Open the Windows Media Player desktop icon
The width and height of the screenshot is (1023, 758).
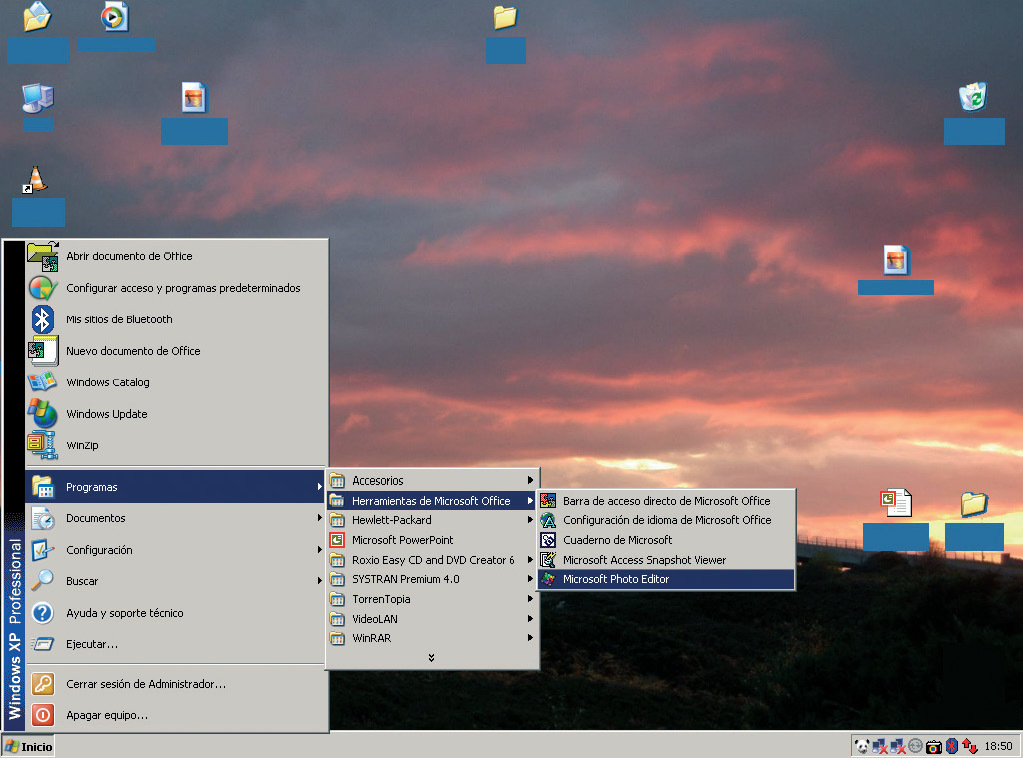coord(115,17)
